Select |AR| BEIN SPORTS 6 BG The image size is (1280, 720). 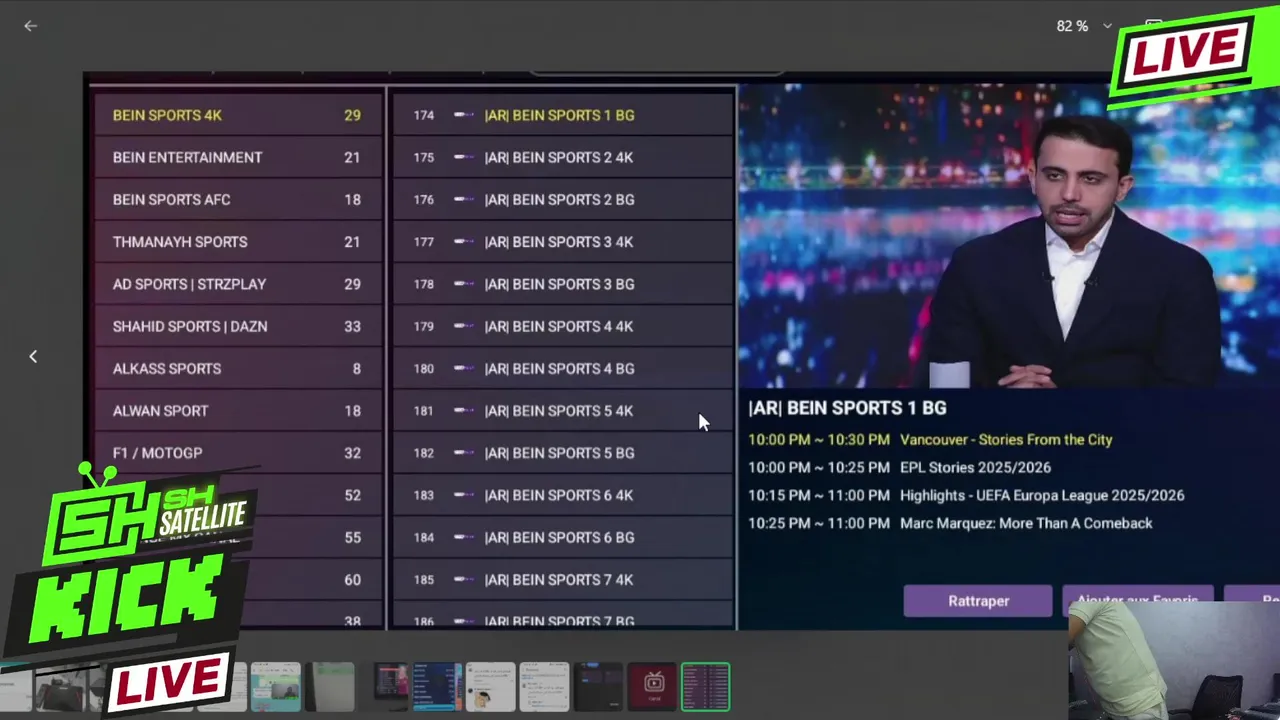[x=563, y=537]
